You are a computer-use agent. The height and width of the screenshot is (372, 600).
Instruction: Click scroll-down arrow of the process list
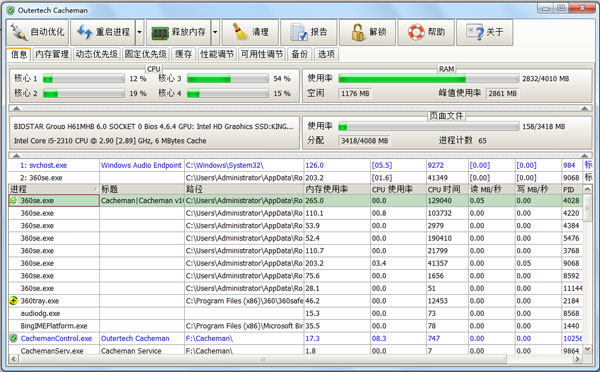point(587,349)
